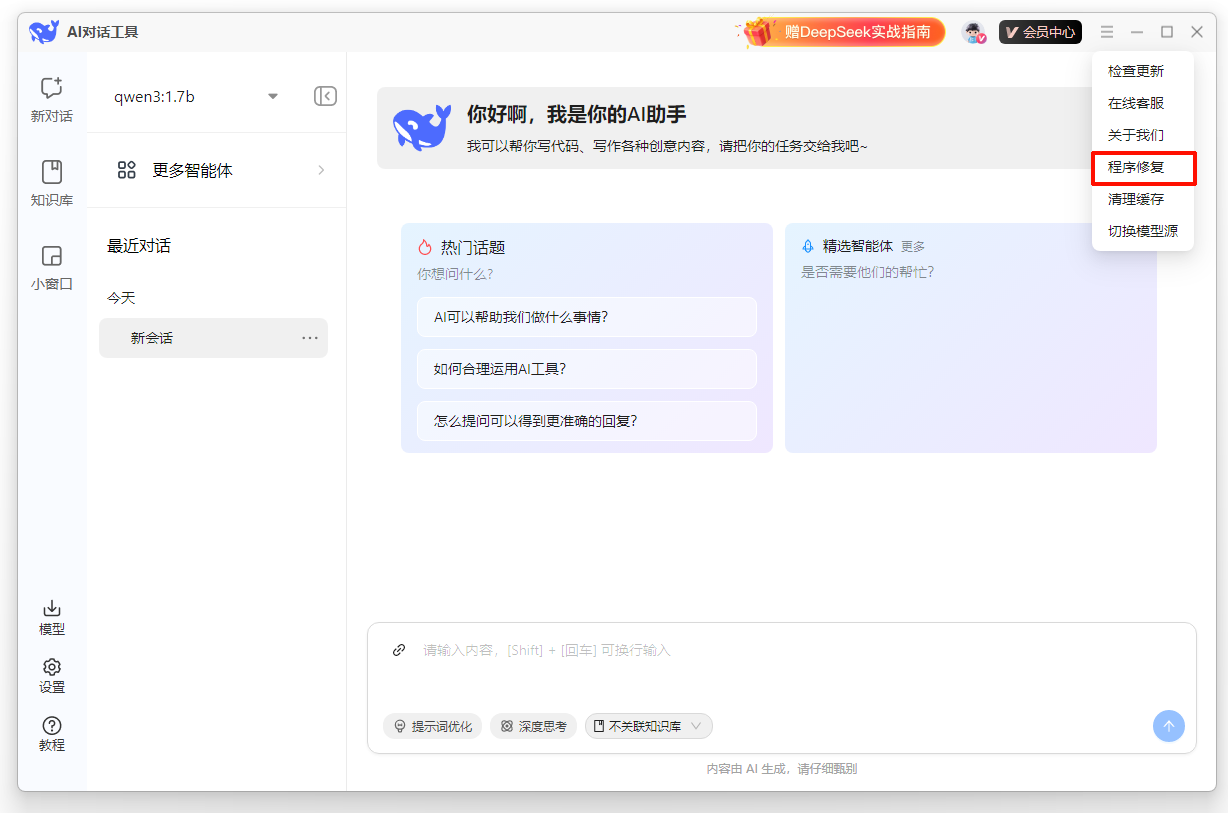Click 更多 beside 精选智能体
The height and width of the screenshot is (813, 1228).
[x=914, y=246]
